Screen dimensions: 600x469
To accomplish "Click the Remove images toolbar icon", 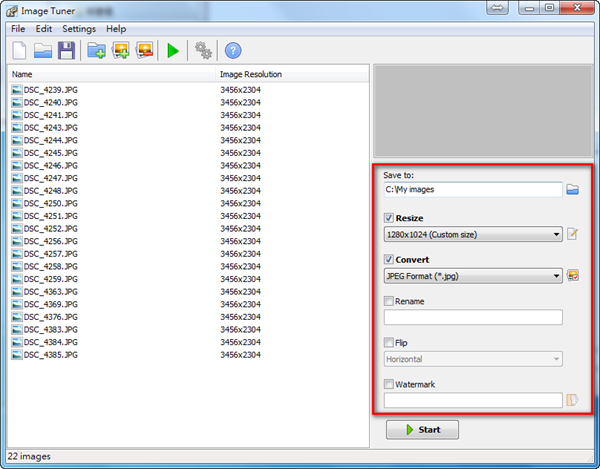I will (x=145, y=50).
